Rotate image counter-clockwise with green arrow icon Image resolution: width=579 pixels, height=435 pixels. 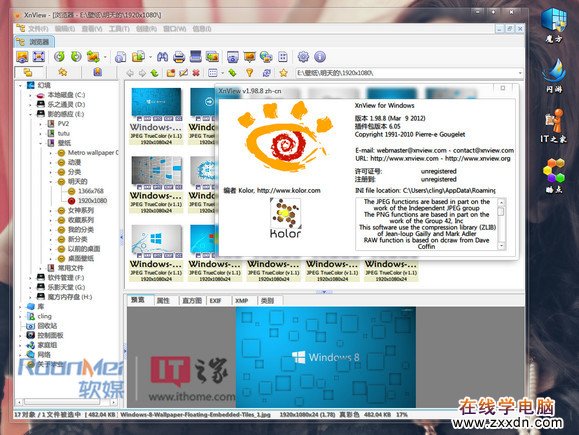click(x=59, y=57)
